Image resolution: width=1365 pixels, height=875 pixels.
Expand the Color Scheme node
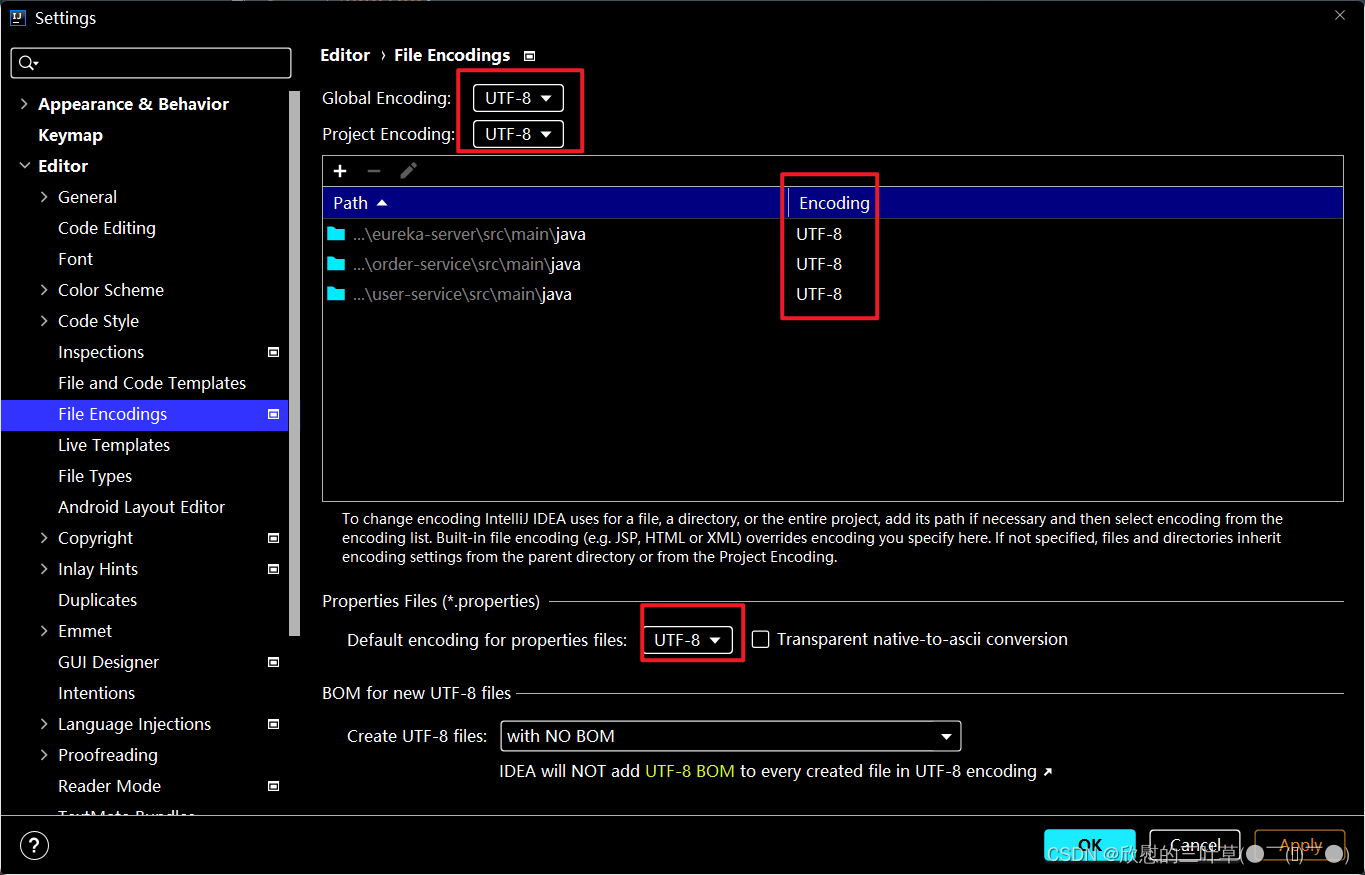click(44, 290)
